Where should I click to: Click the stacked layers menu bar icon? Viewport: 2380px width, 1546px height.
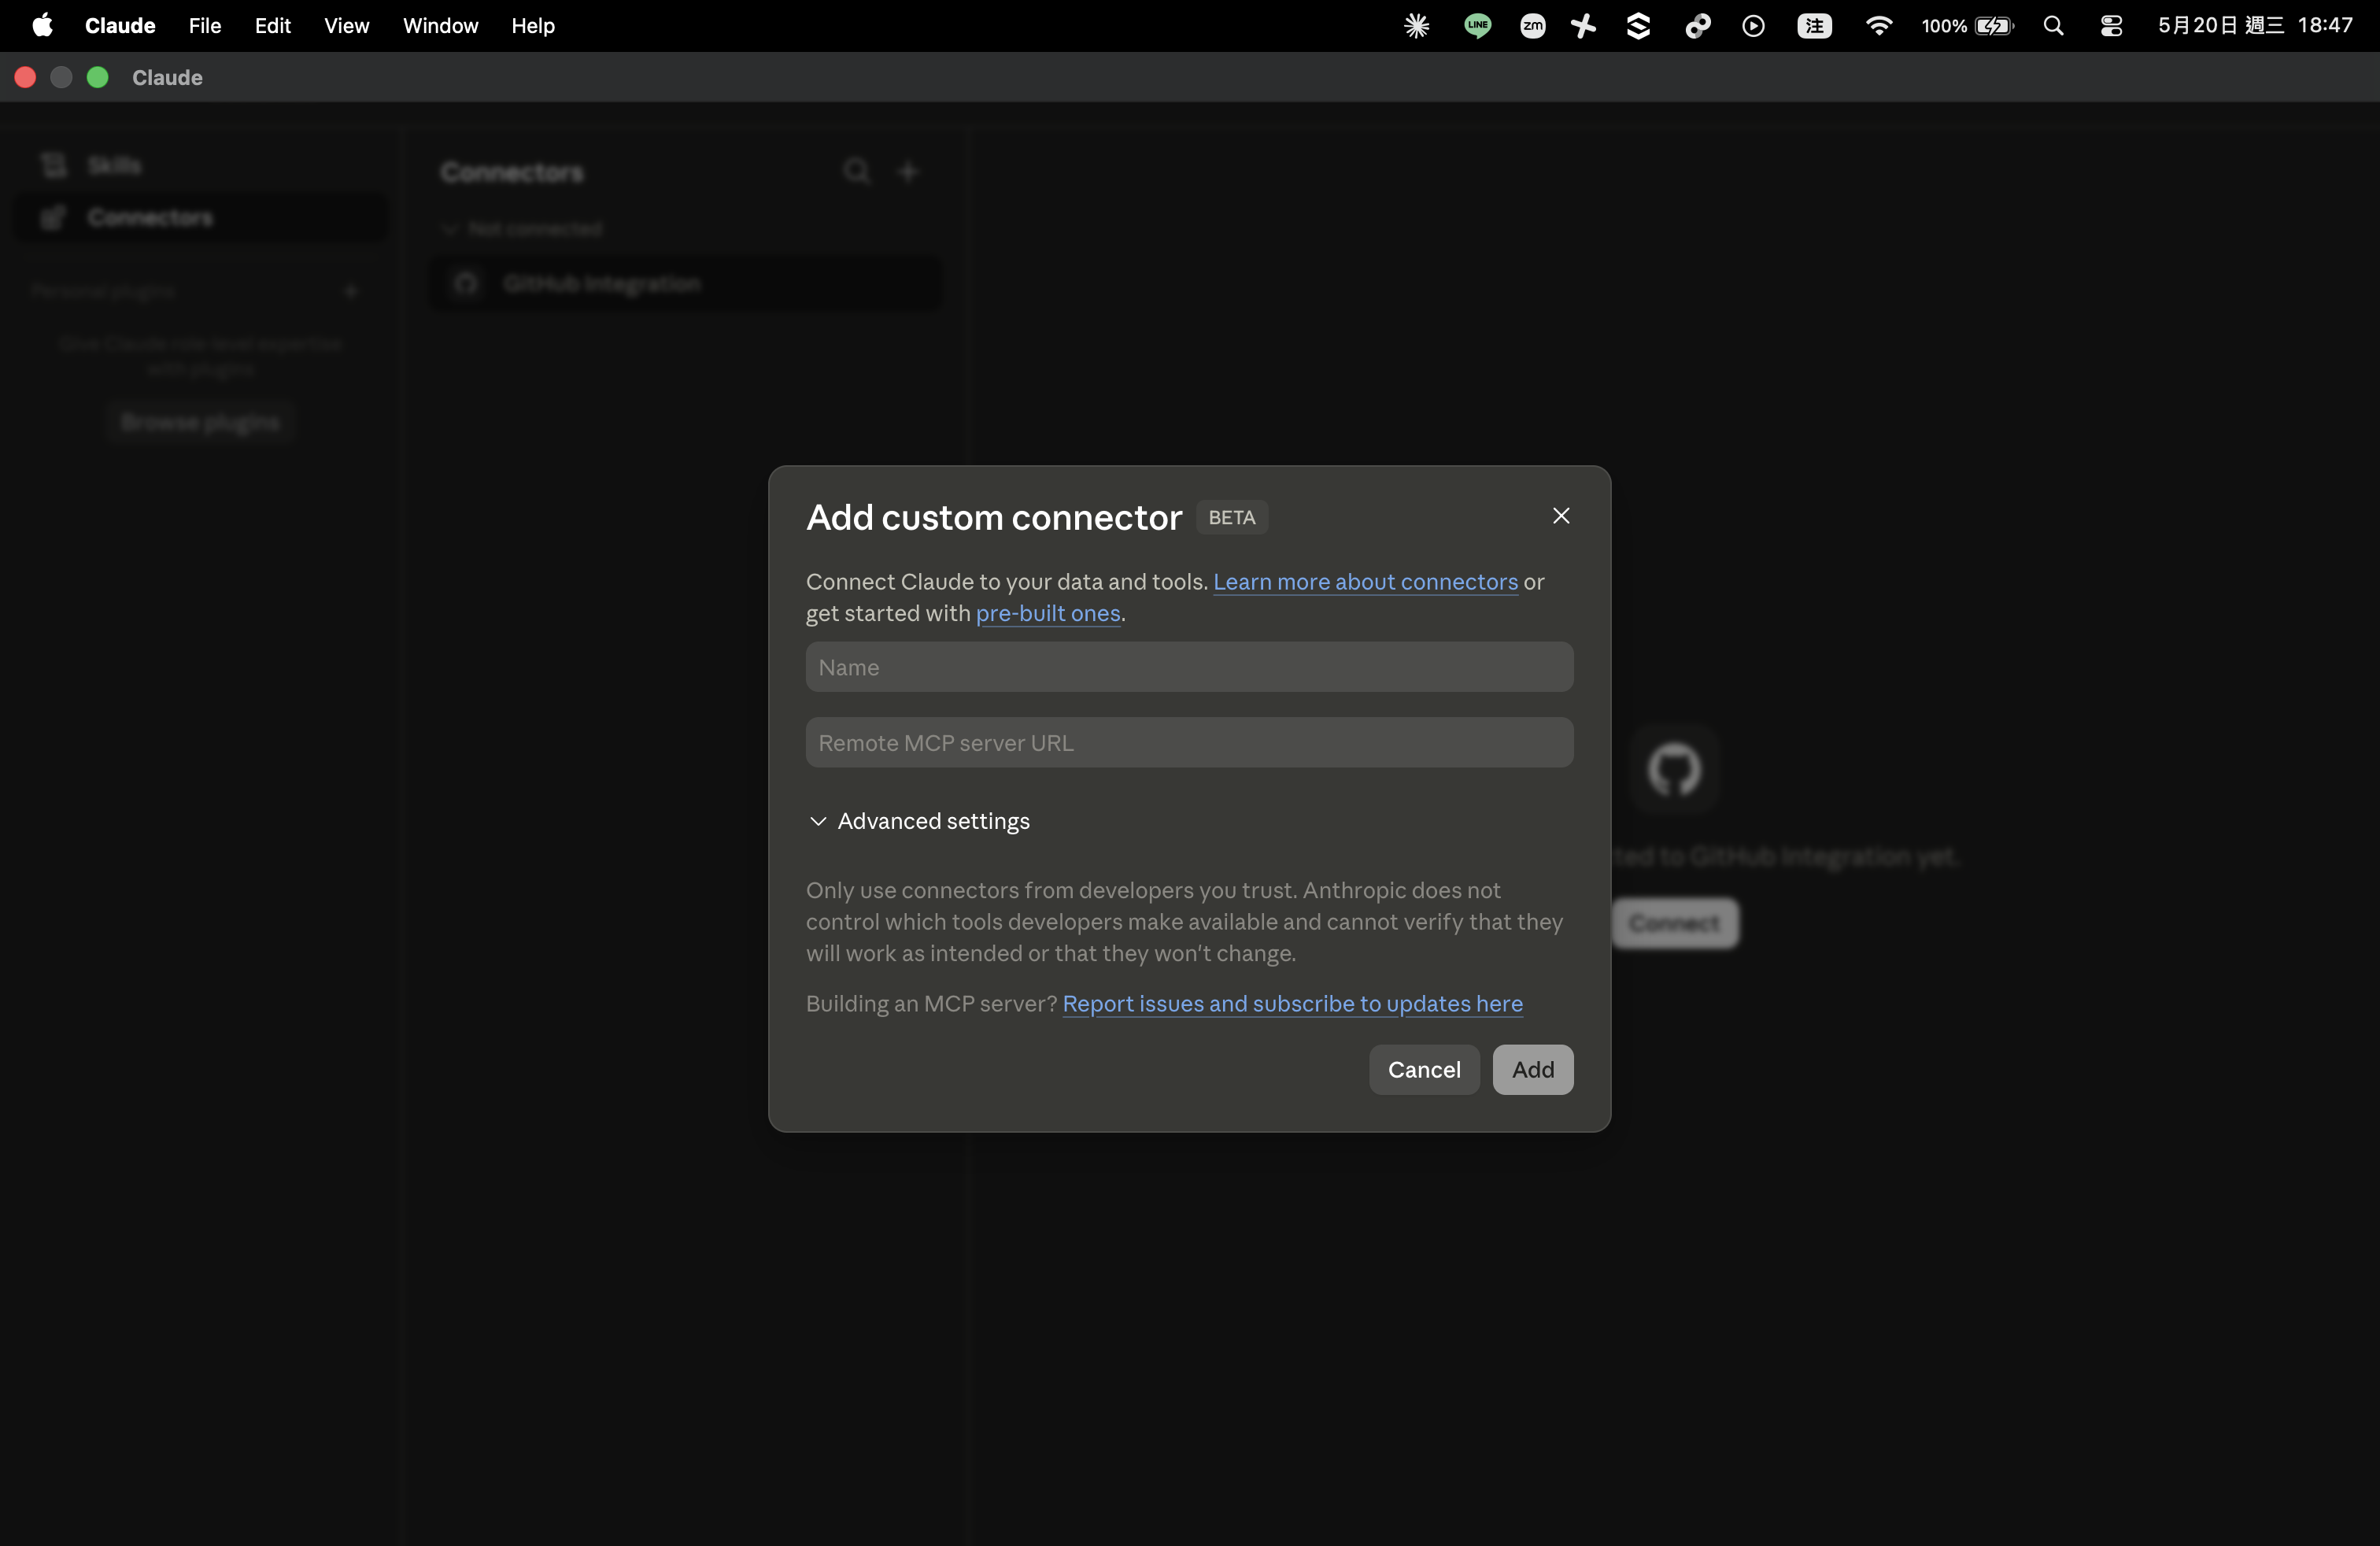1638,26
